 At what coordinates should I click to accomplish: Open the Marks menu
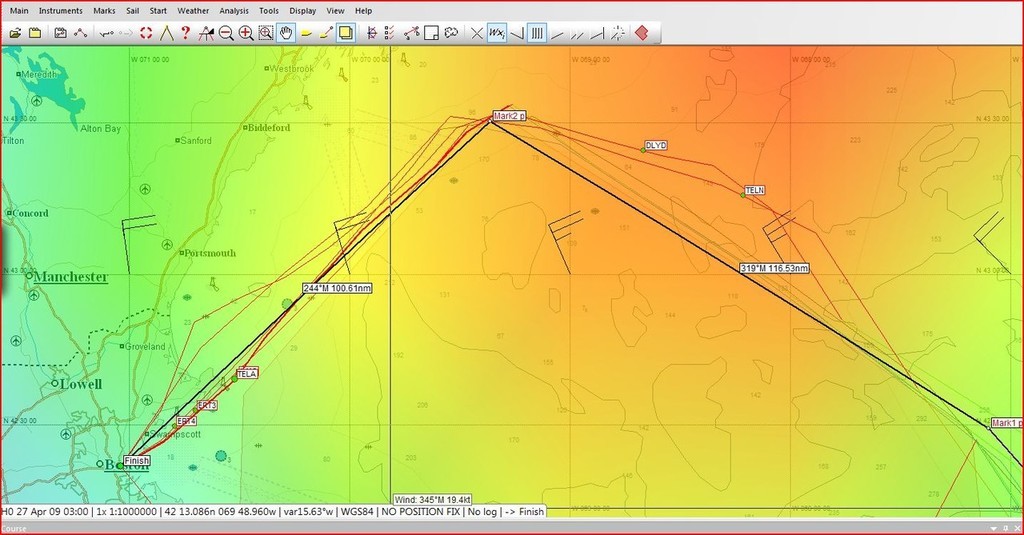click(x=104, y=10)
